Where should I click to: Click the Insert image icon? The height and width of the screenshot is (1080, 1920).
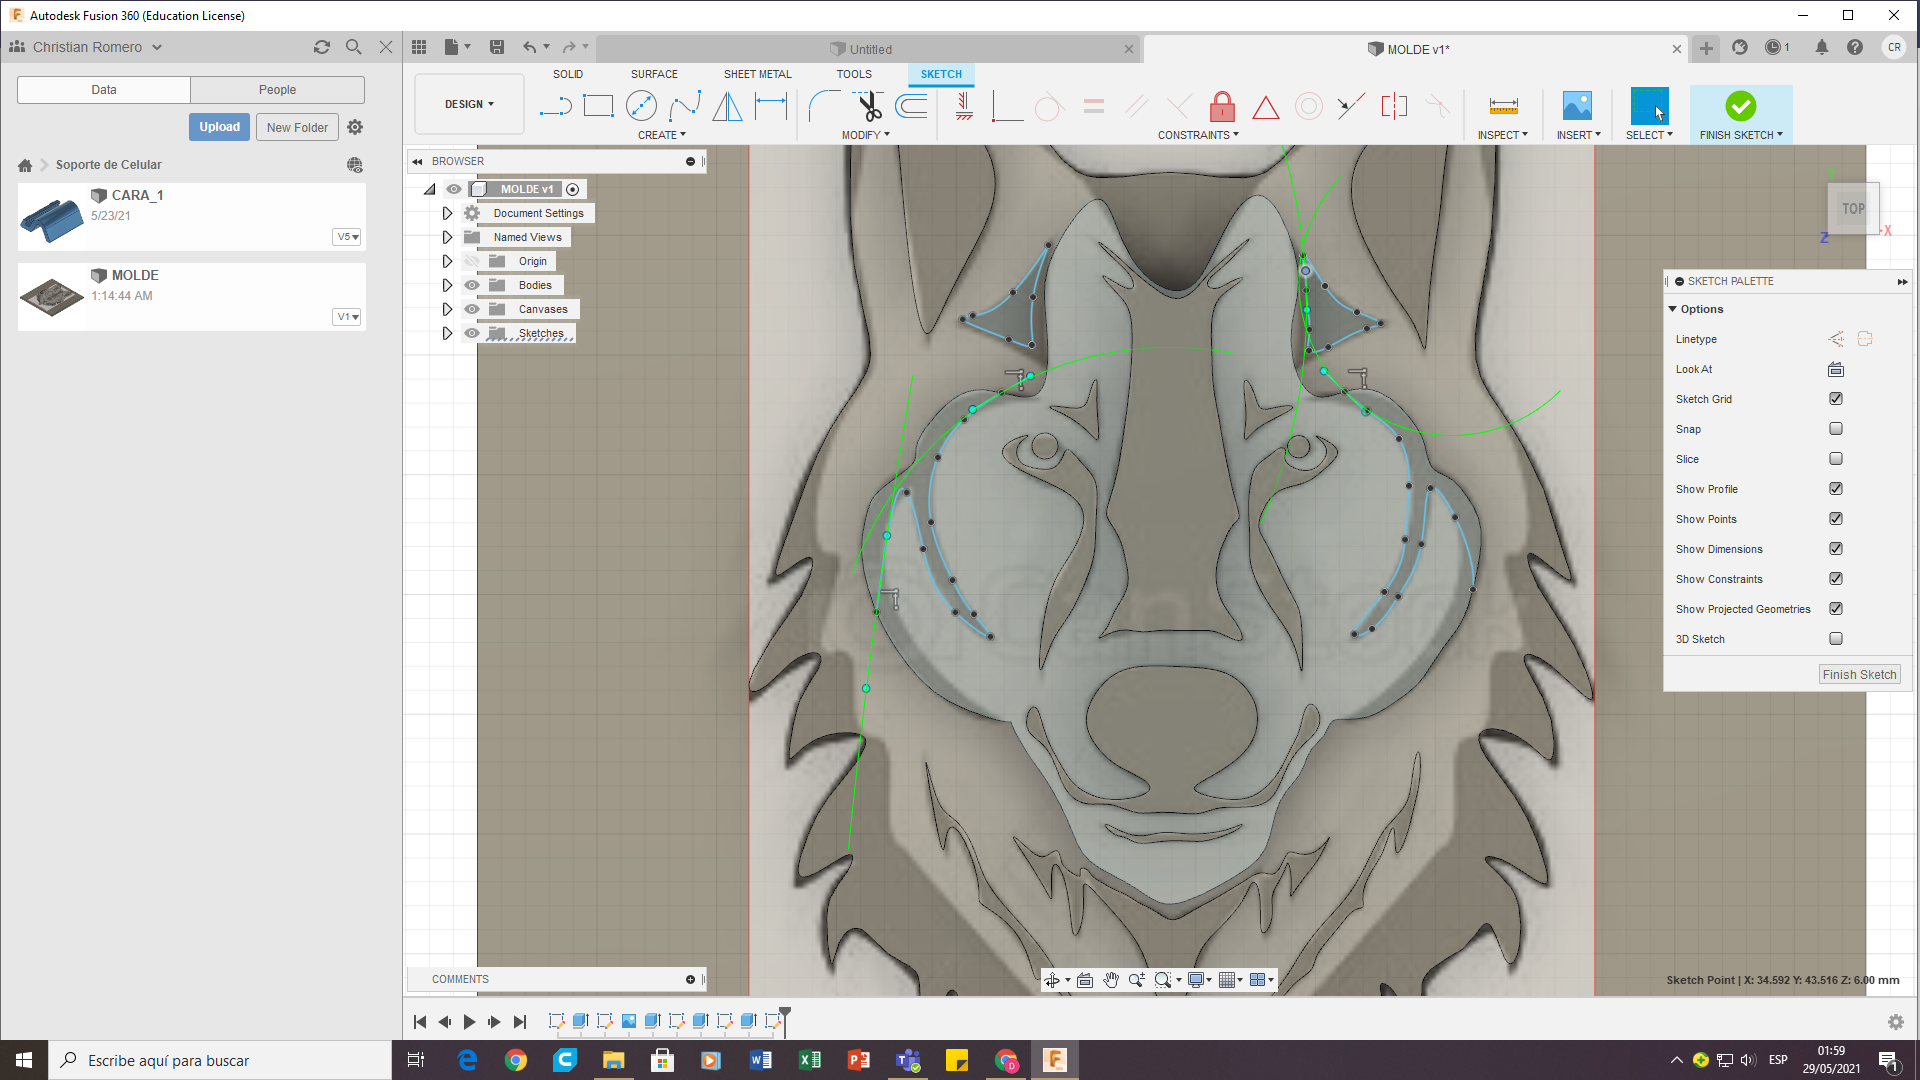(1577, 106)
